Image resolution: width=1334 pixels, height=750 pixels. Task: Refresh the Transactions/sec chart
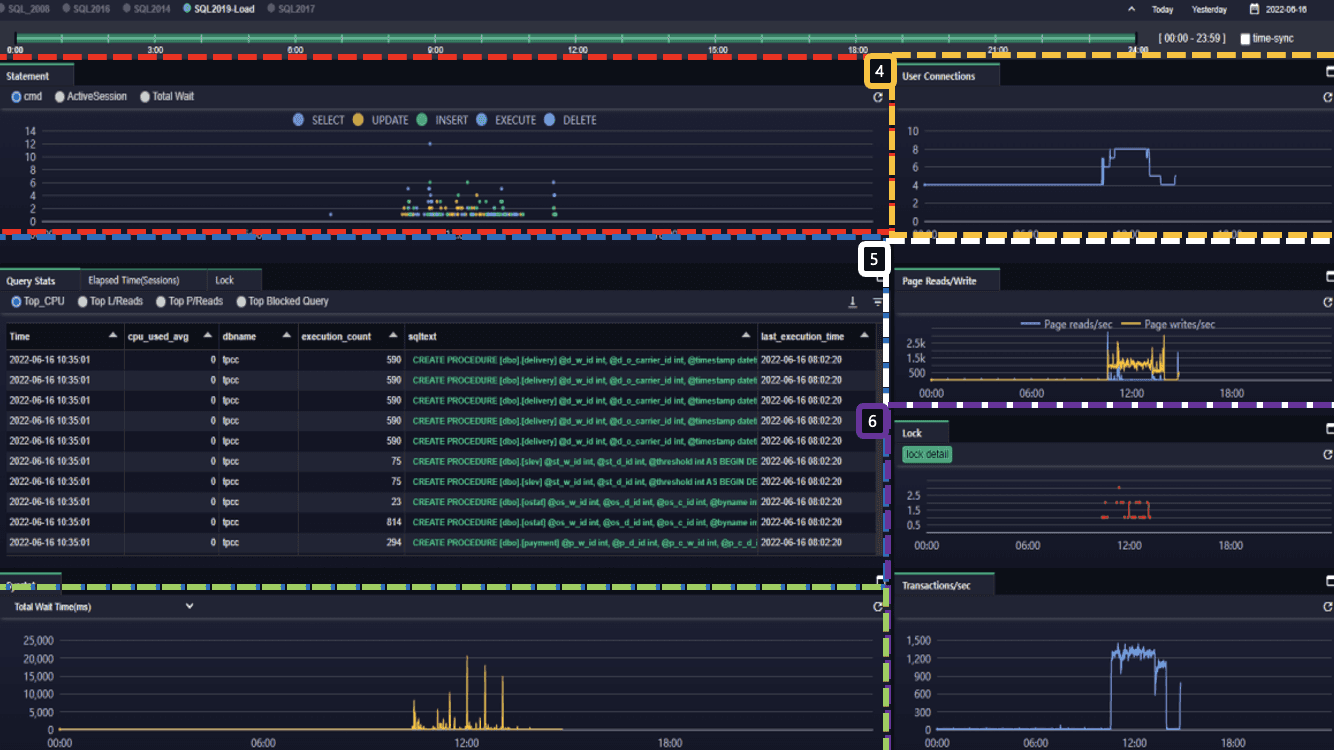1327,607
